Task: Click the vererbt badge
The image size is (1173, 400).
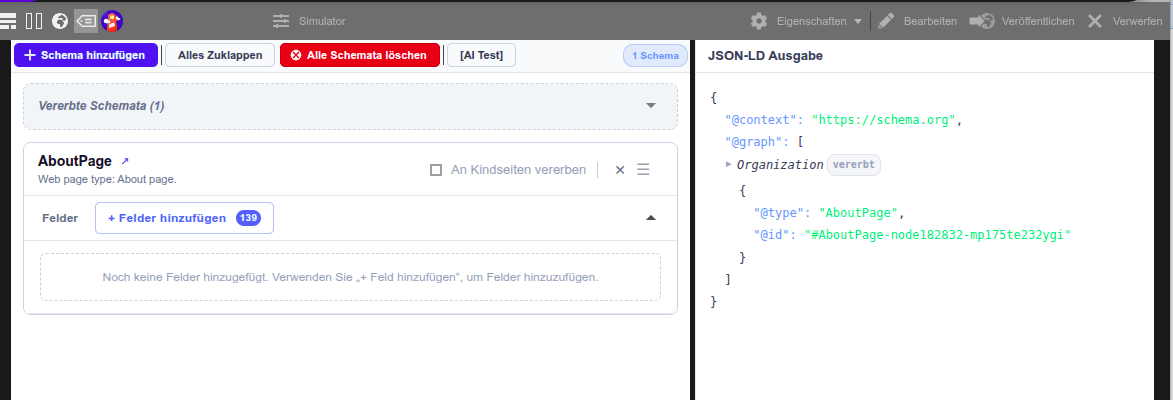Action: coord(854,165)
